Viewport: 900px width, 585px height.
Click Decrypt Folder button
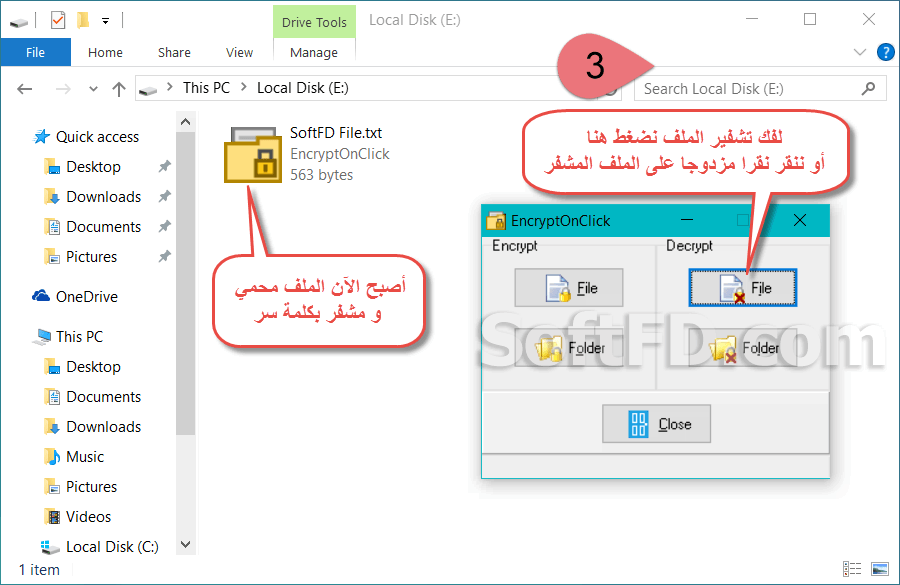(742, 348)
